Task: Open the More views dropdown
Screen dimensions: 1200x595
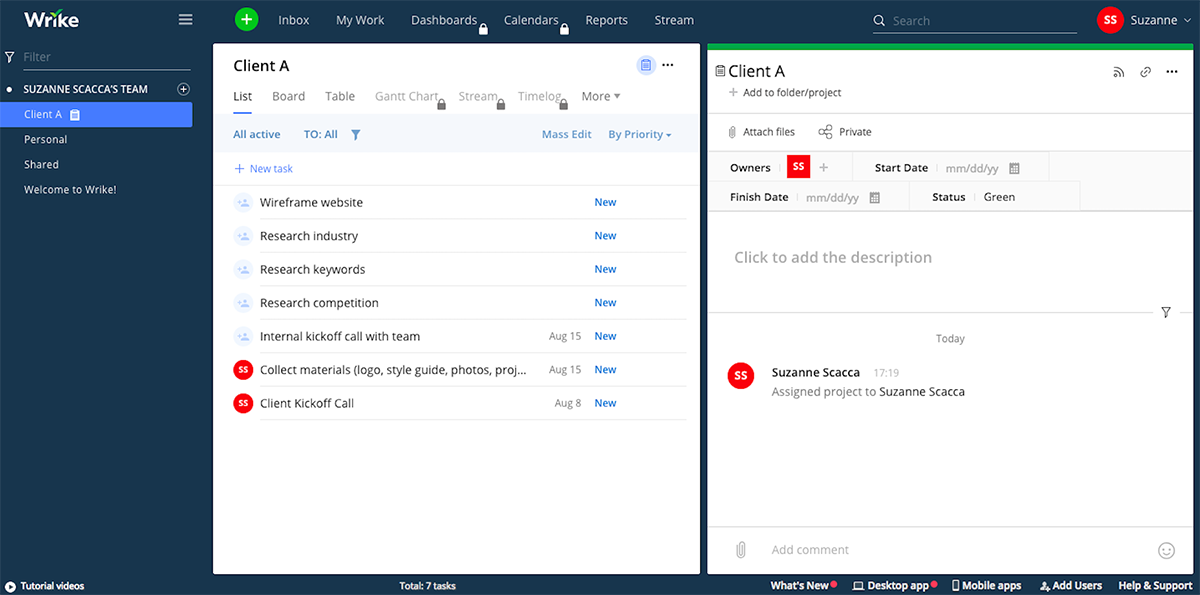Action: pyautogui.click(x=600, y=97)
